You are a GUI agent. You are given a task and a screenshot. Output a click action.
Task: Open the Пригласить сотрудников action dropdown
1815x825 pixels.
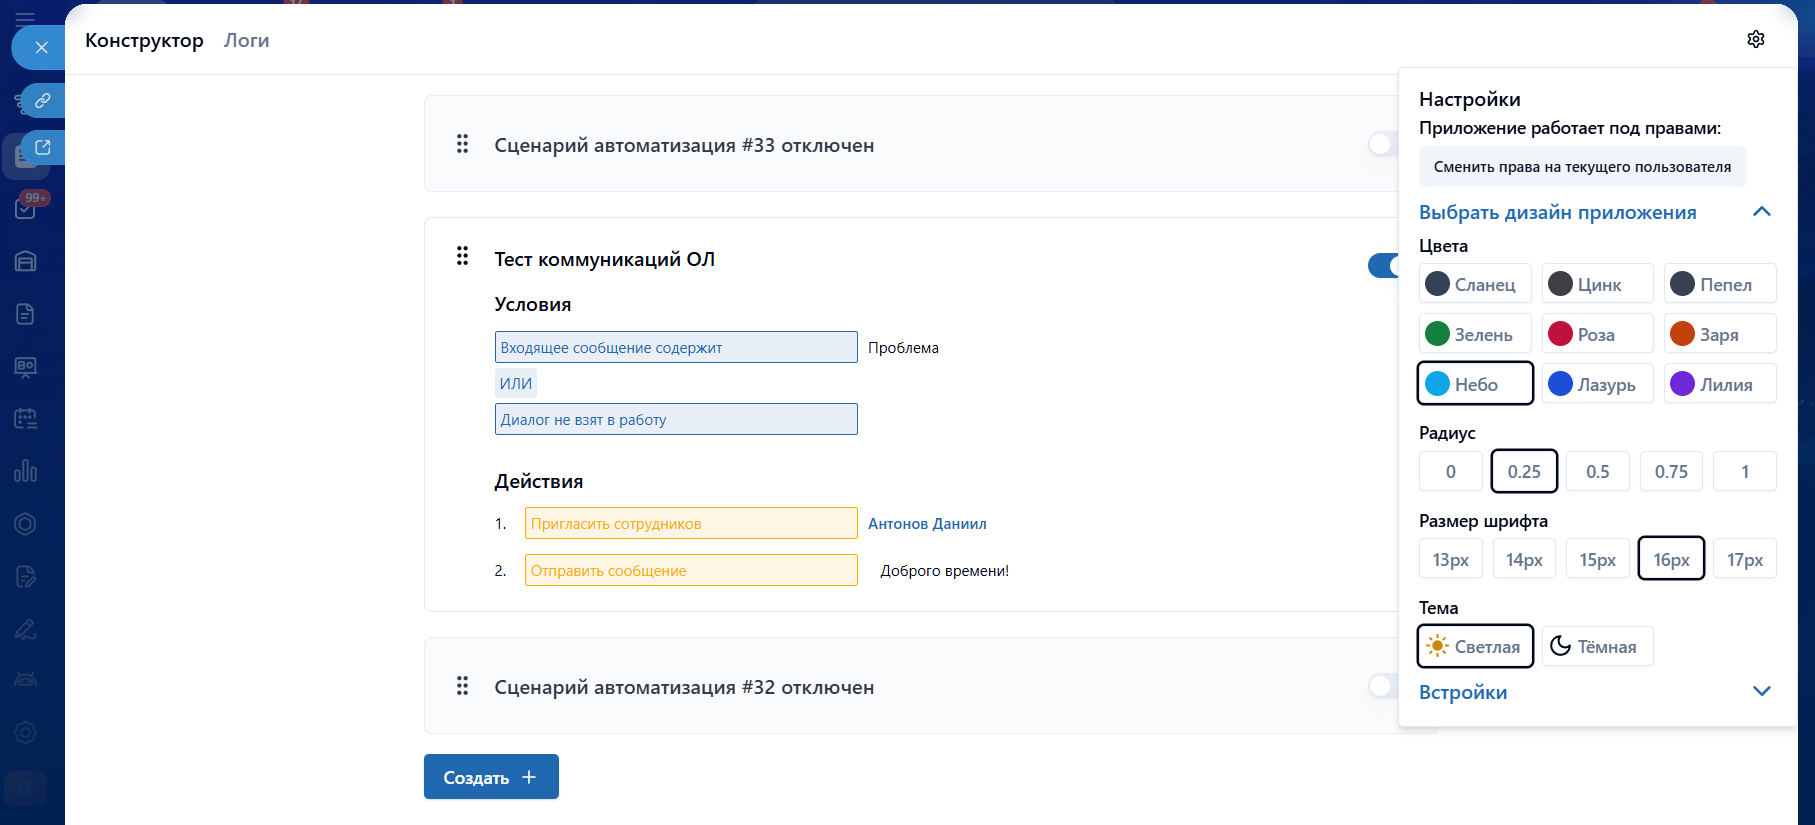click(691, 523)
